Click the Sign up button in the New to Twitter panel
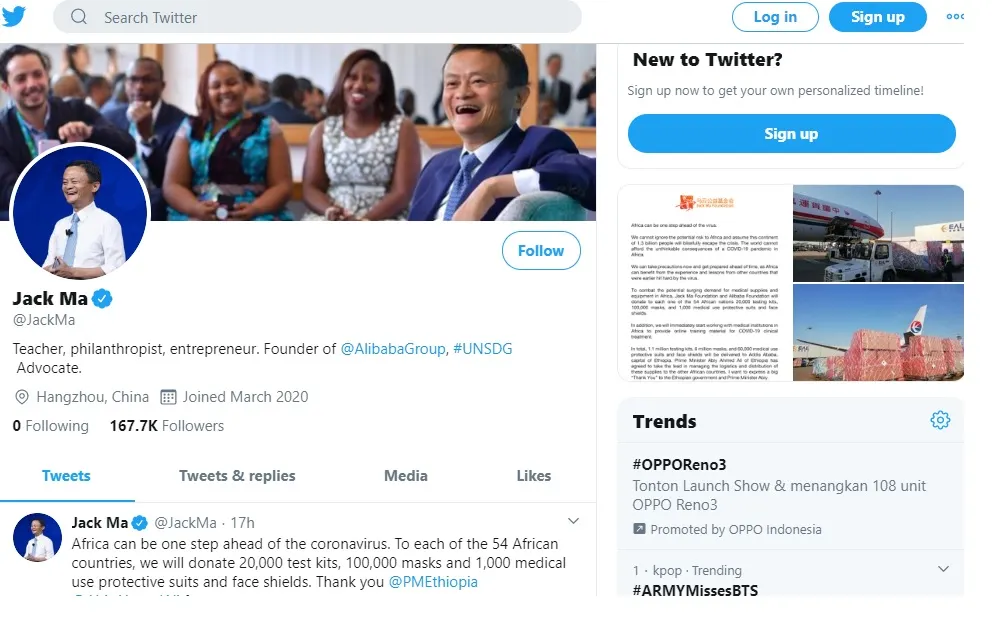The image size is (999, 633). (x=791, y=134)
